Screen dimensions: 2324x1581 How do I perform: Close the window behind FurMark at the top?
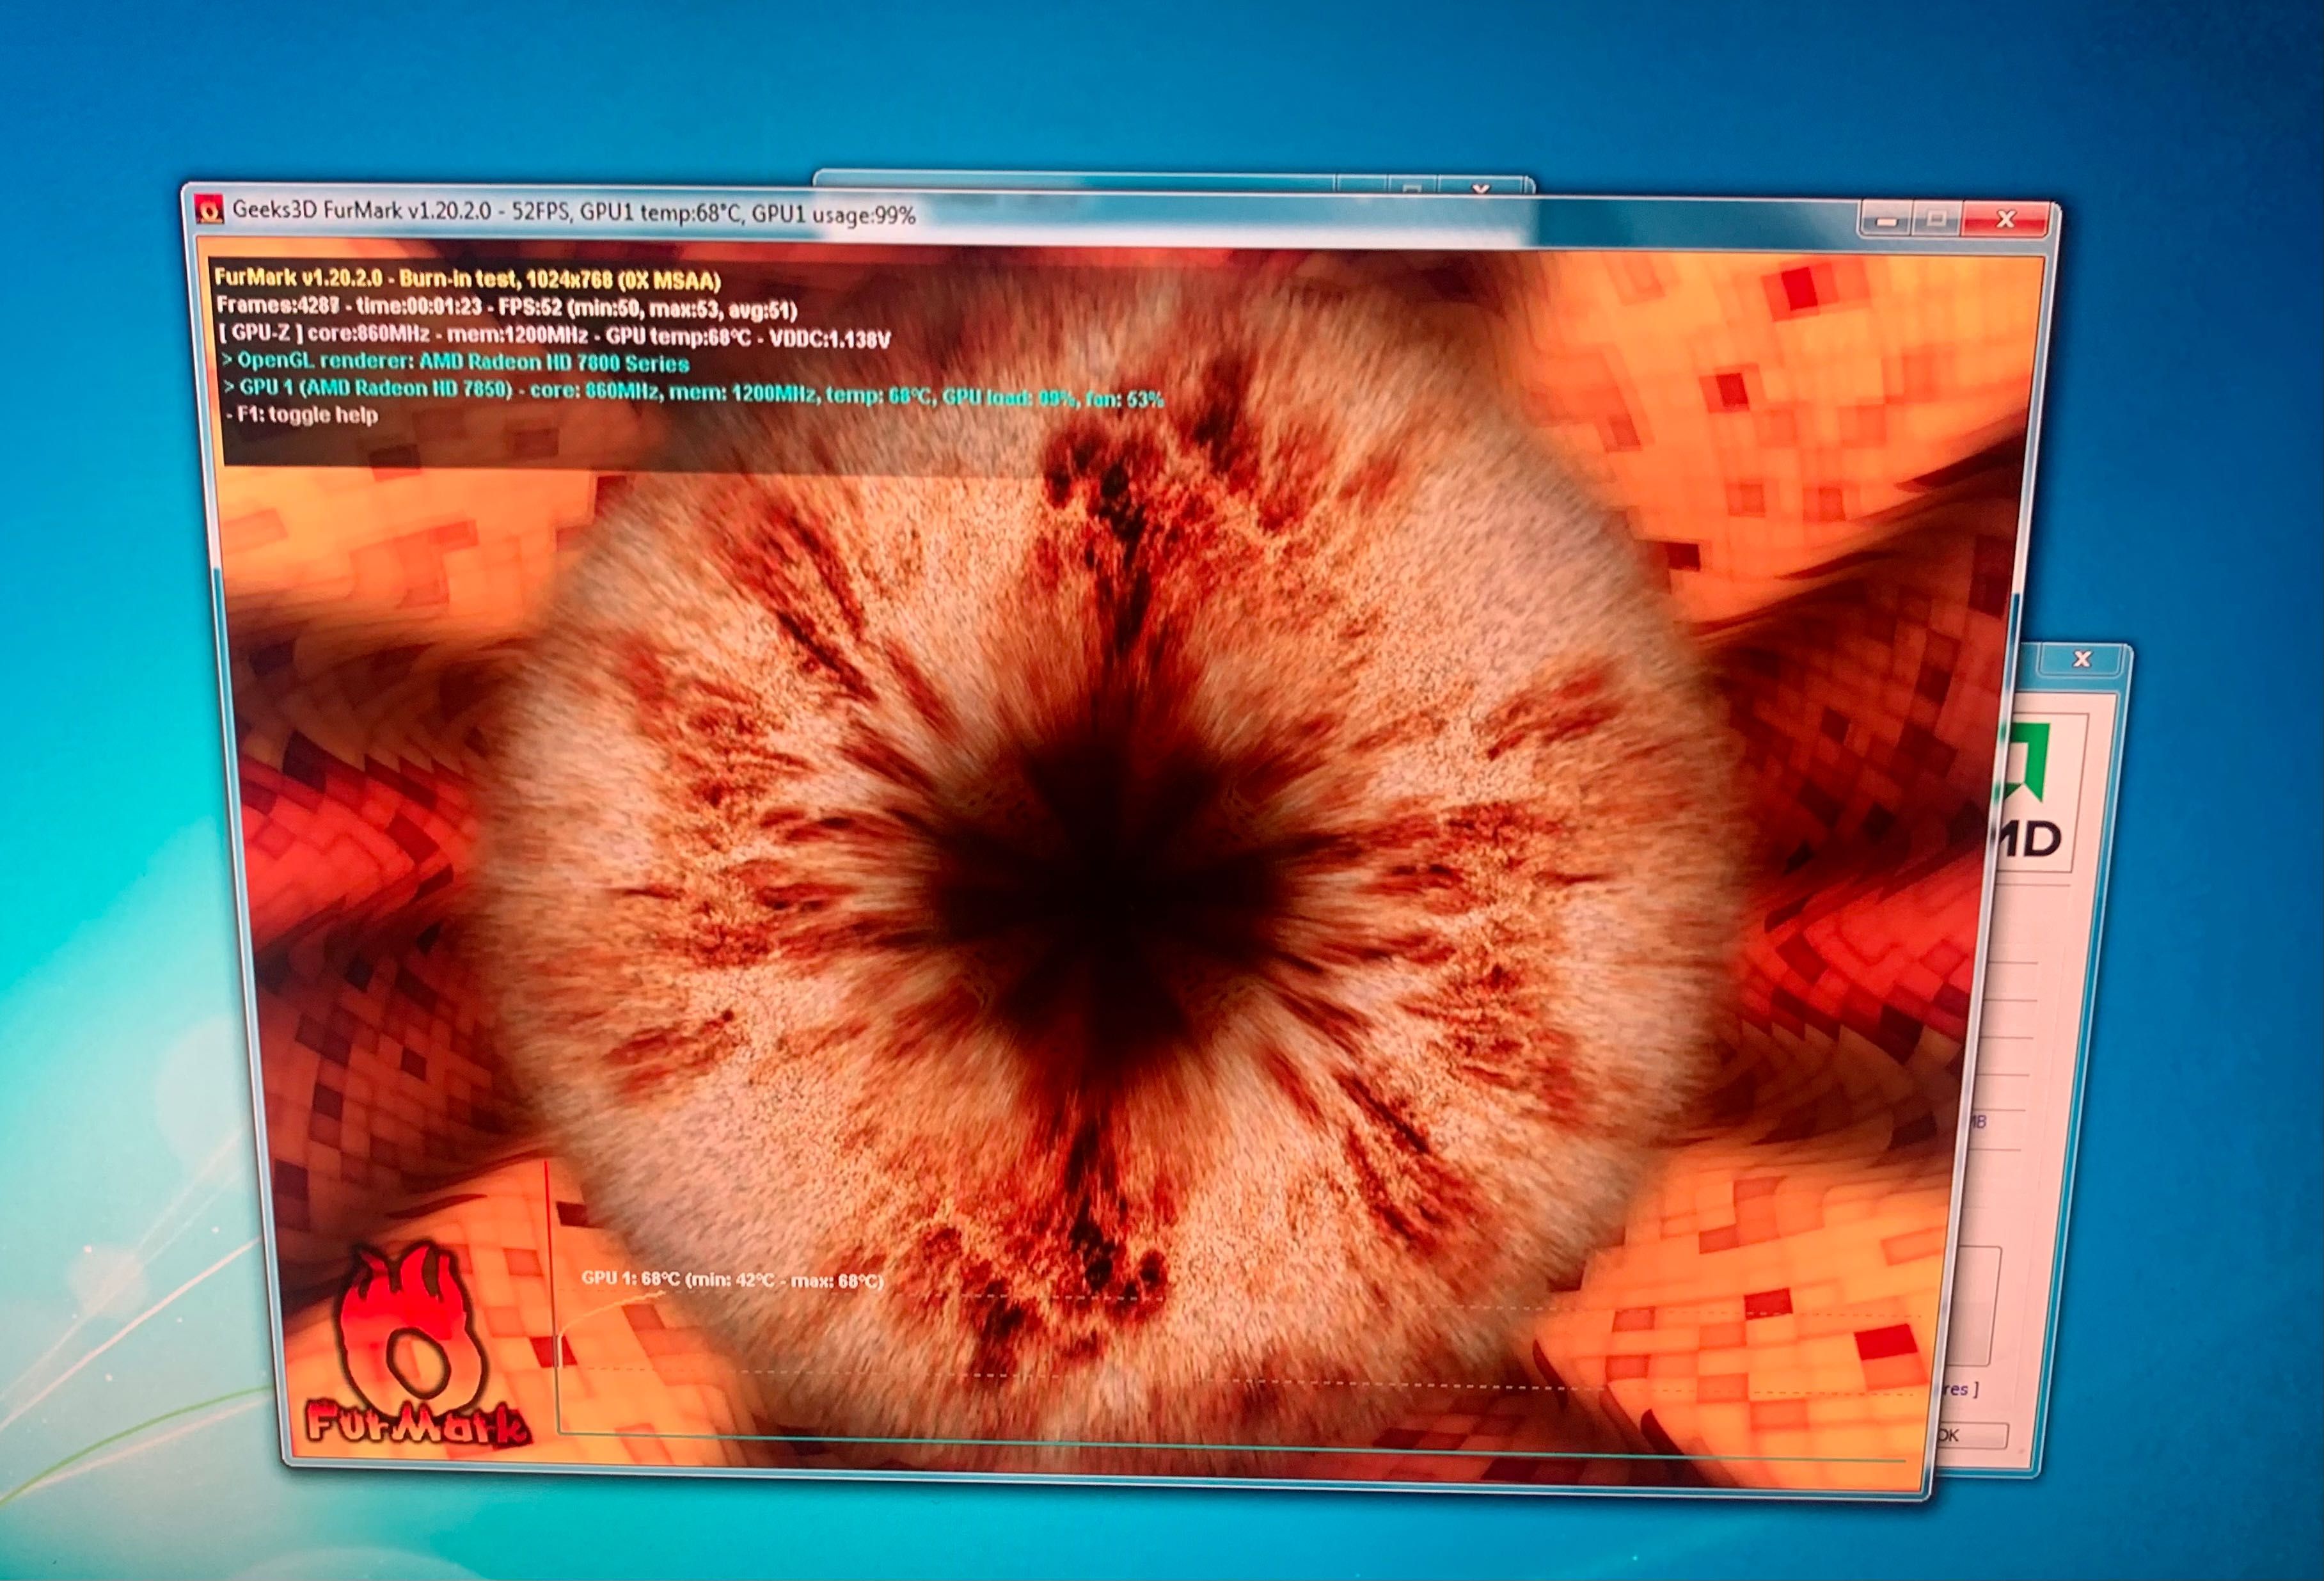tap(1481, 188)
